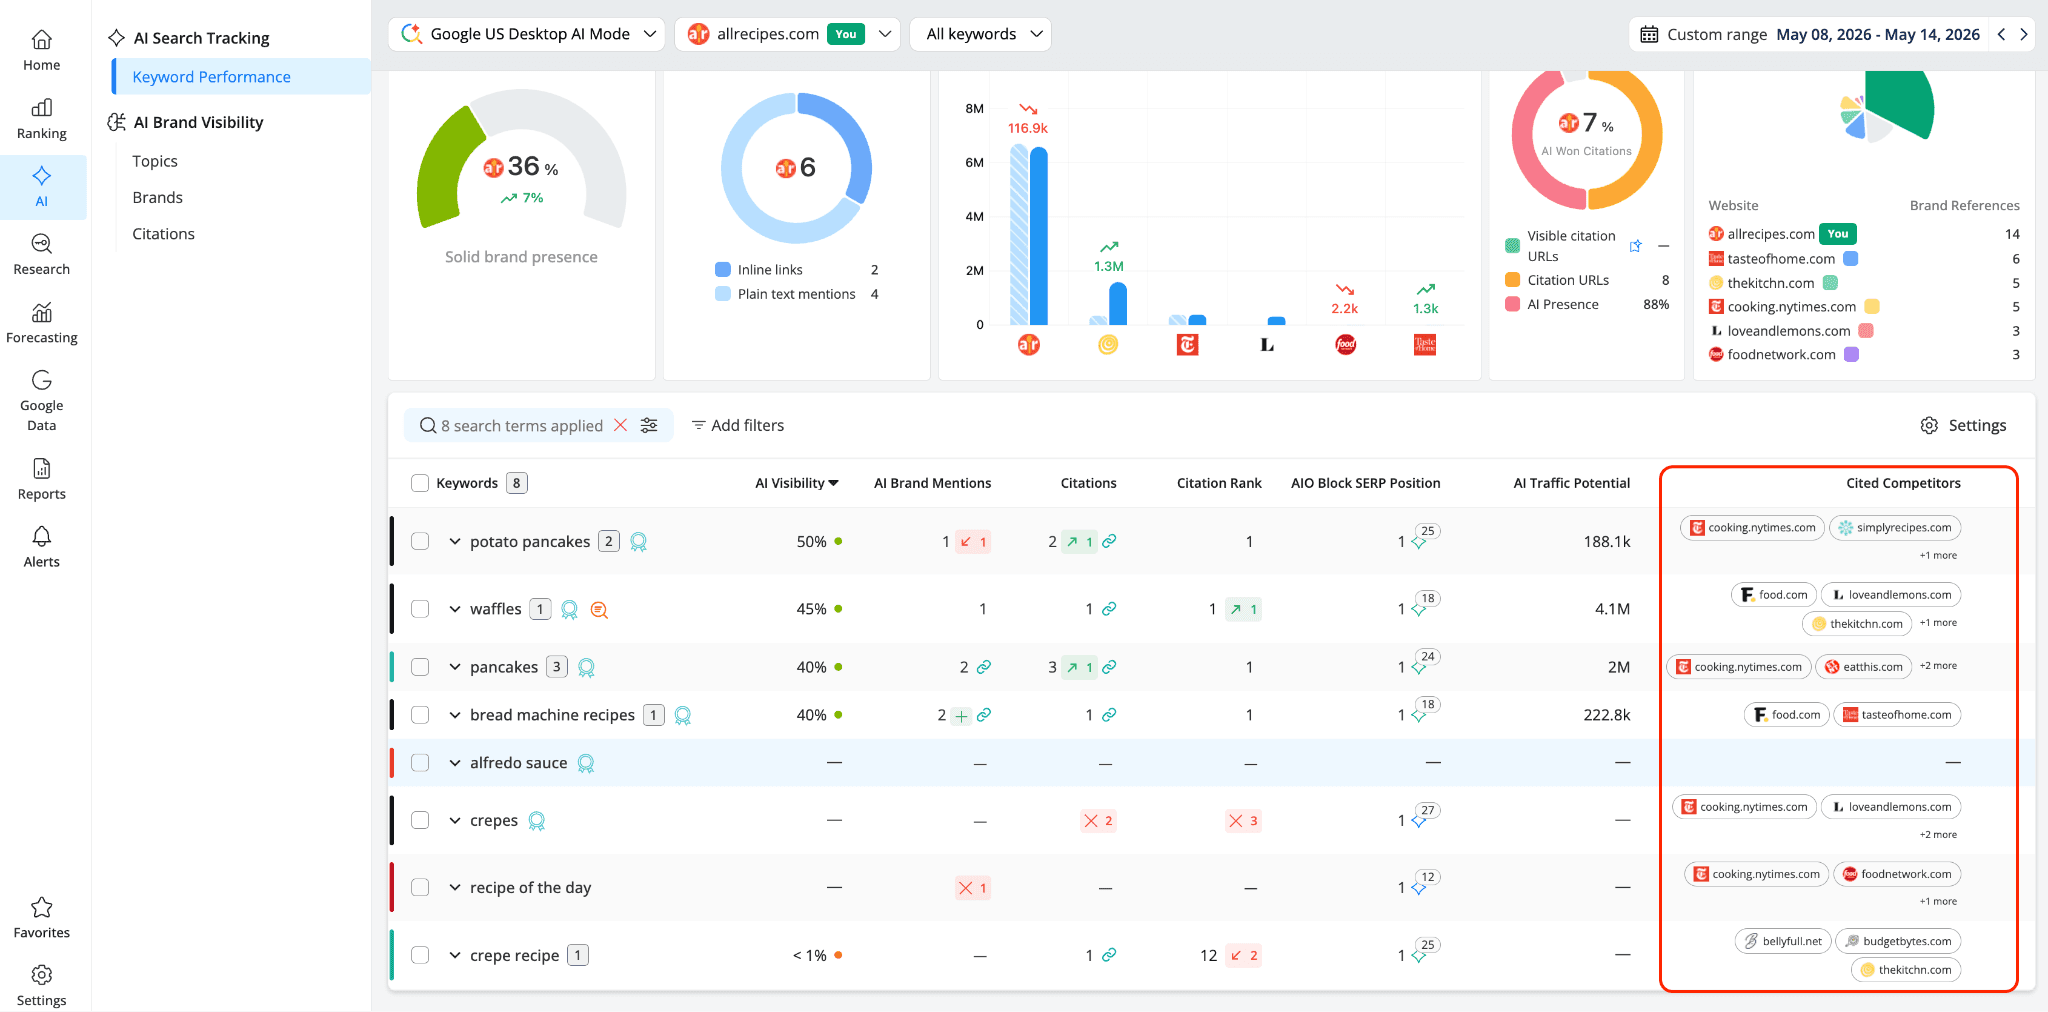Expand the potato pancakes row
Image resolution: width=2048 pixels, height=1012 pixels.
click(x=455, y=541)
